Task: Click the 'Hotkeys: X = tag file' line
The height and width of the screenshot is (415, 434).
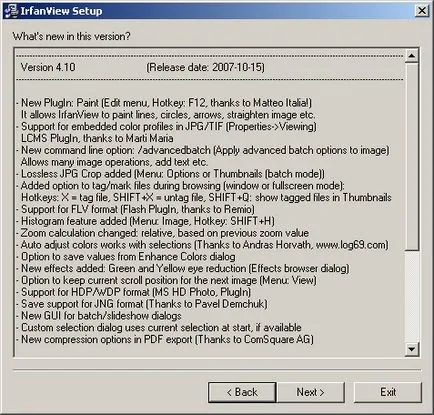Action: pyautogui.click(x=206, y=198)
